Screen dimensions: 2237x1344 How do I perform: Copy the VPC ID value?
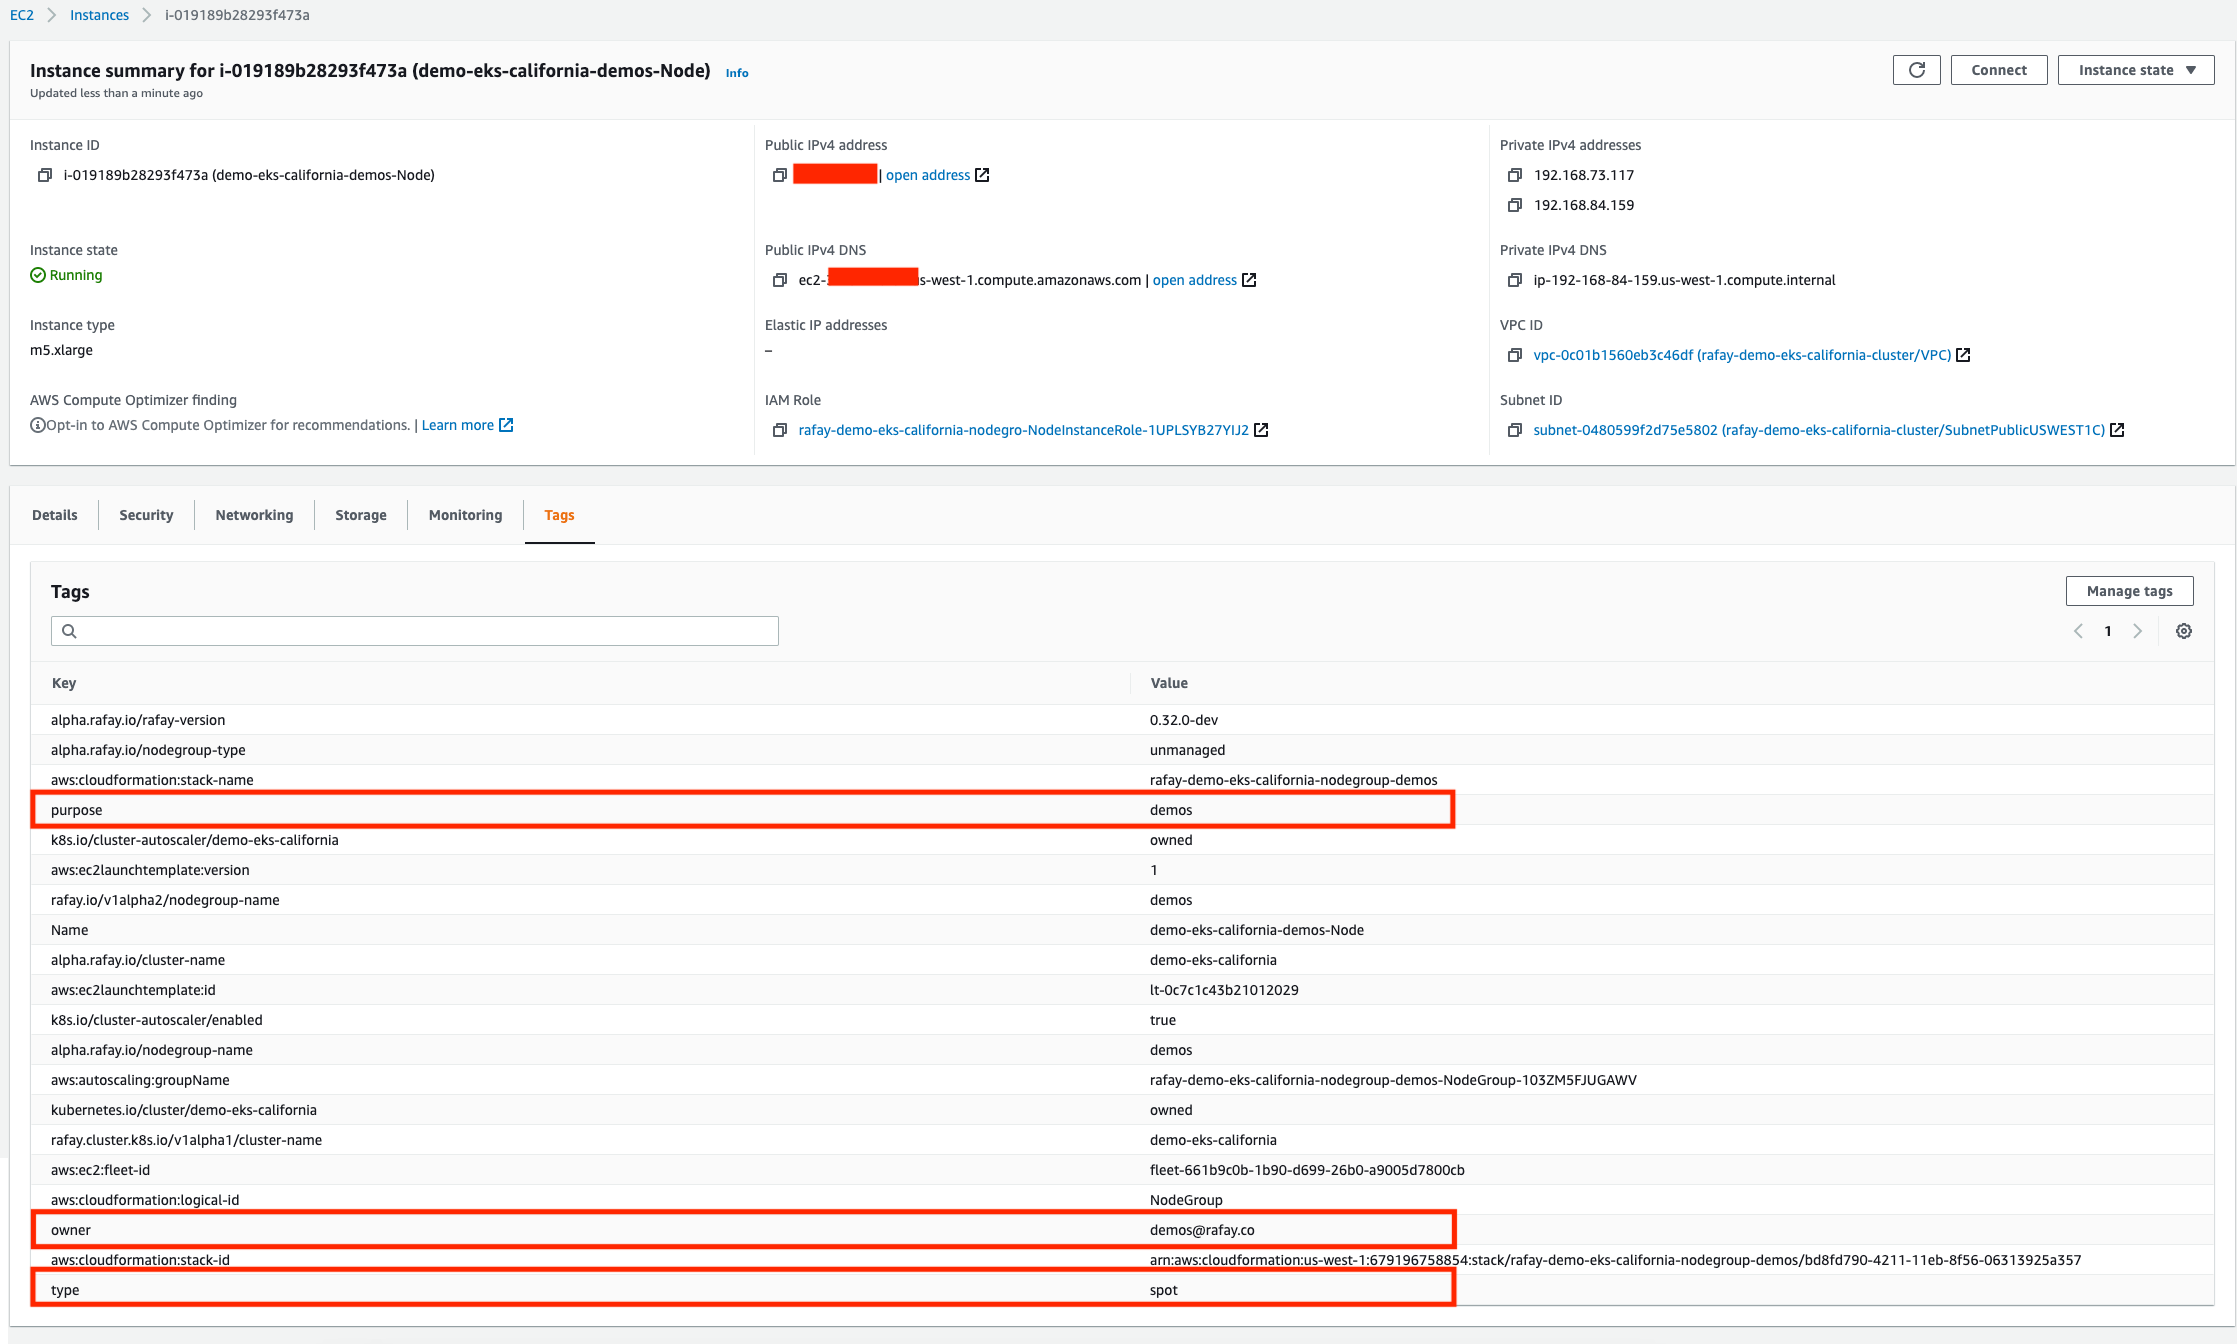[1514, 355]
